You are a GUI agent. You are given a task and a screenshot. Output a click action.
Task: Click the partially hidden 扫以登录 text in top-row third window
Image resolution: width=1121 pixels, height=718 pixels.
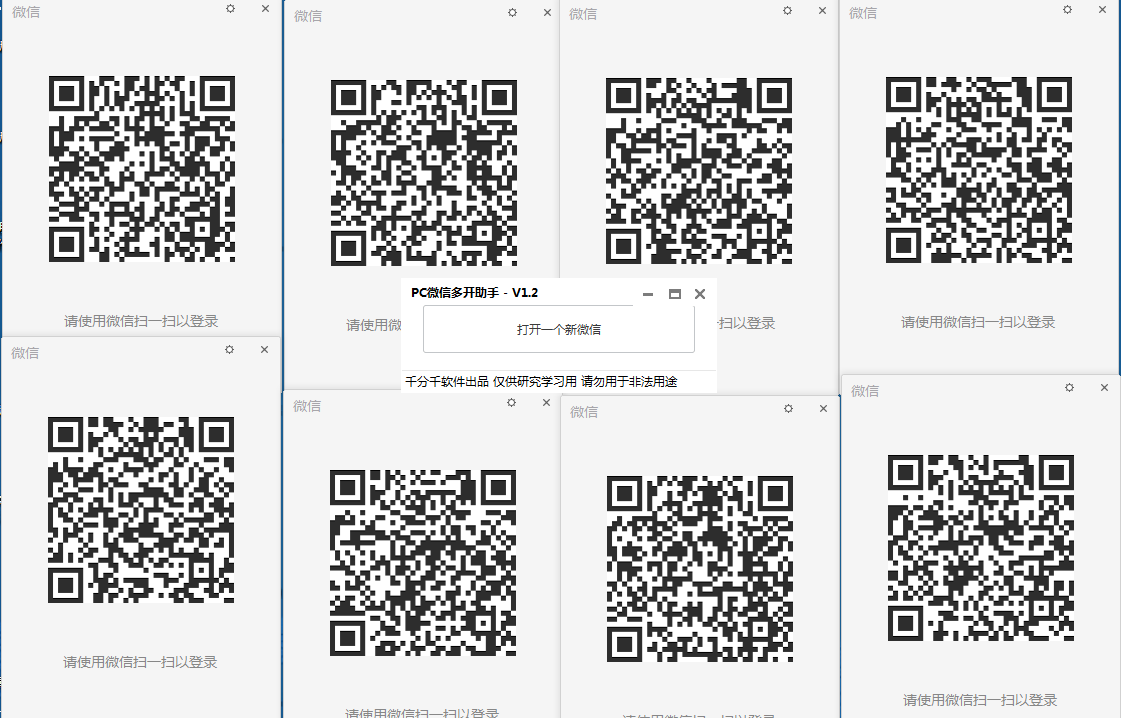(x=746, y=323)
